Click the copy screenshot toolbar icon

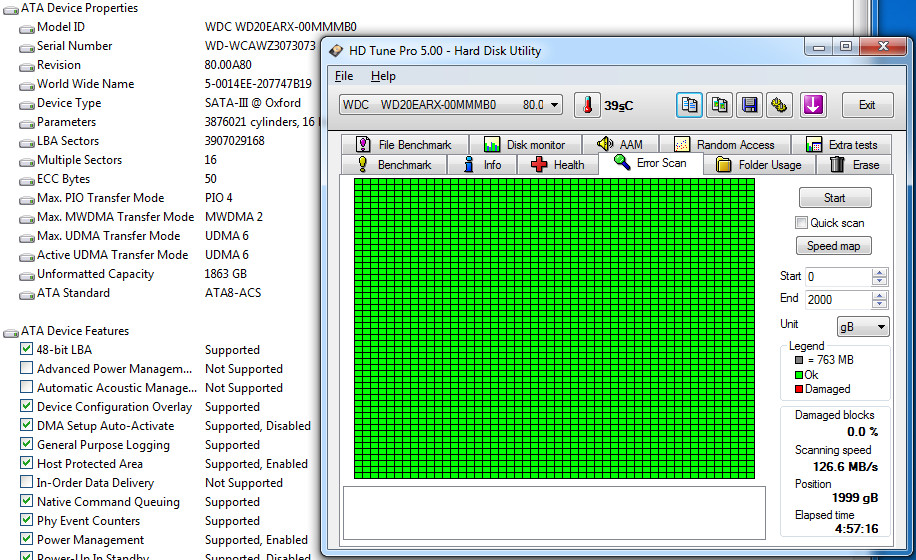click(x=719, y=105)
